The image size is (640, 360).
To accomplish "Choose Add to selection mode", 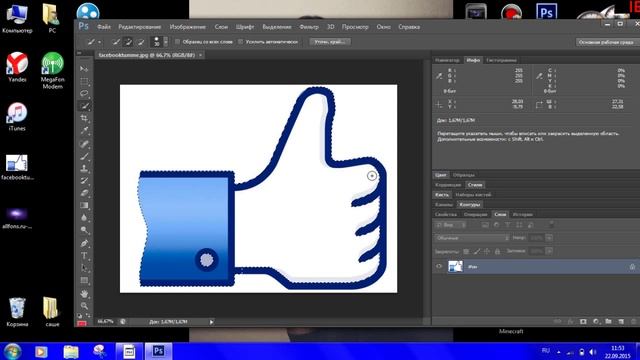I will [x=128, y=42].
